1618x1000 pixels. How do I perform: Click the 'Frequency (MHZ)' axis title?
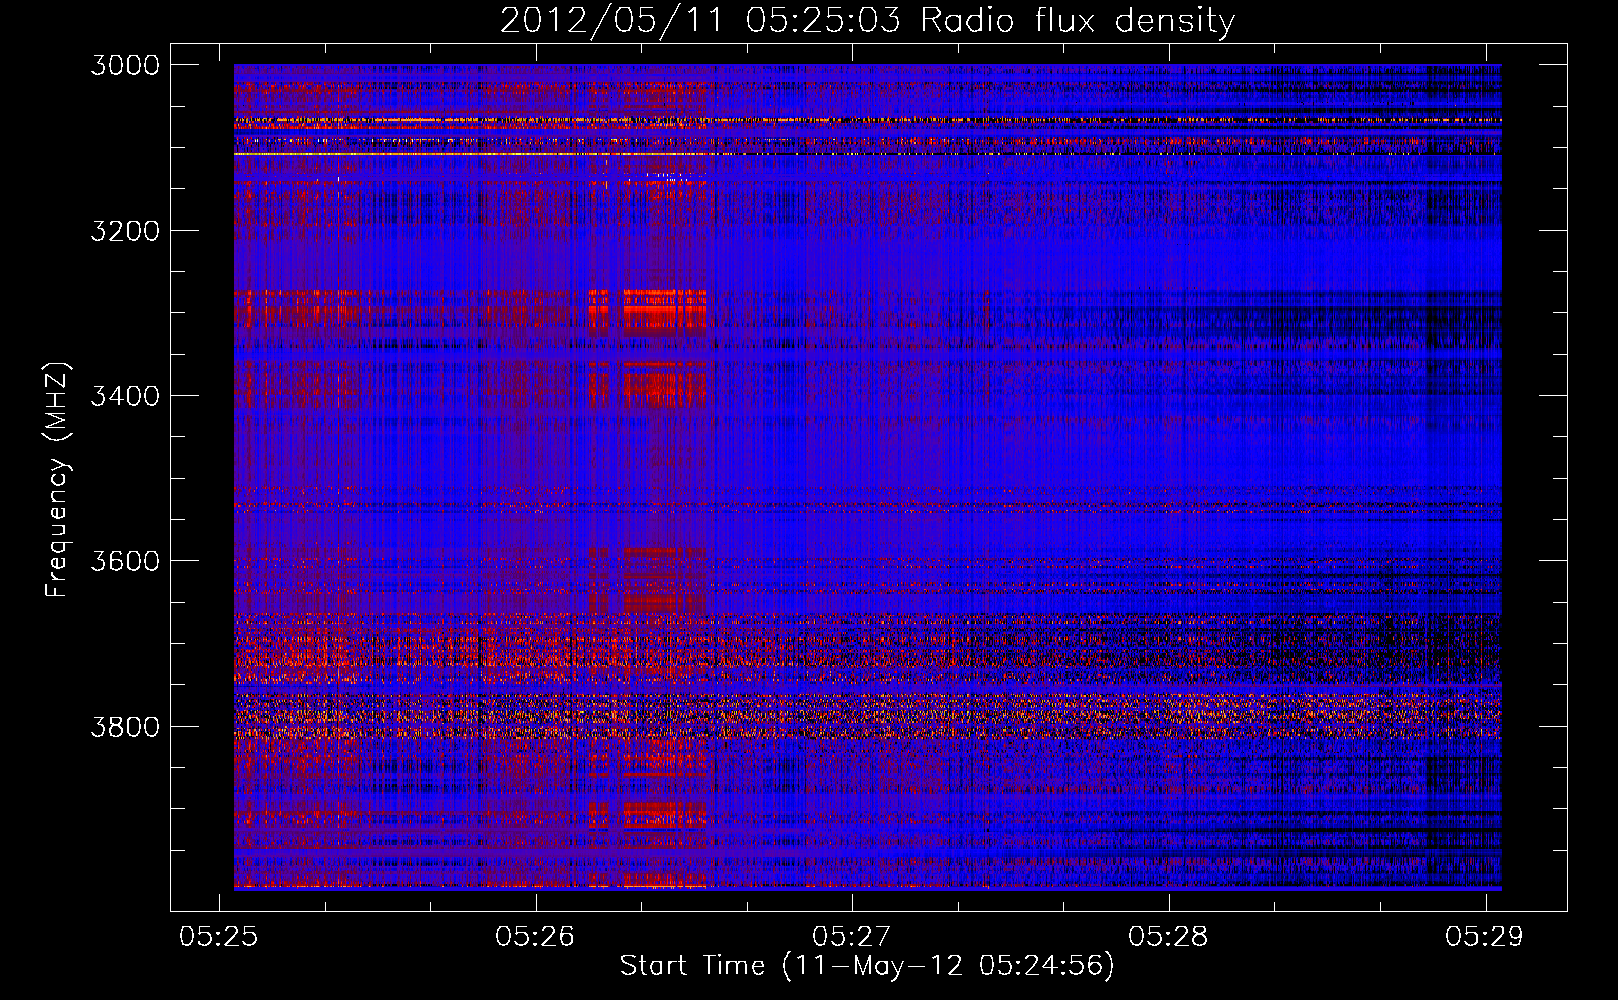pos(58,480)
